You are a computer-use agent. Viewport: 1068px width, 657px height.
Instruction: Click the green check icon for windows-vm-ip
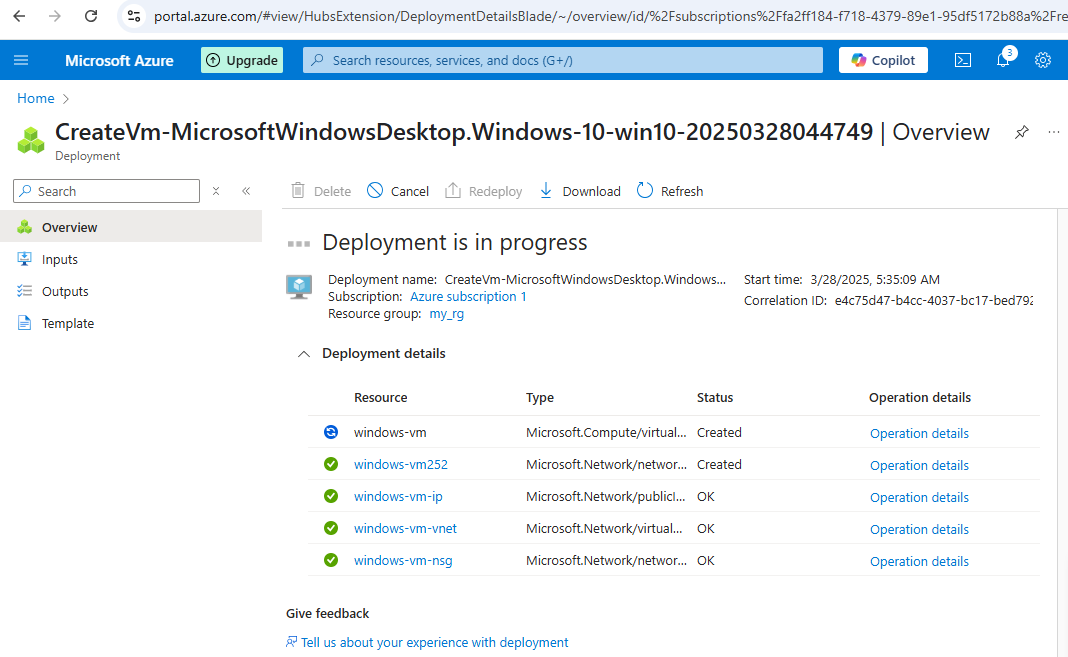[331, 496]
